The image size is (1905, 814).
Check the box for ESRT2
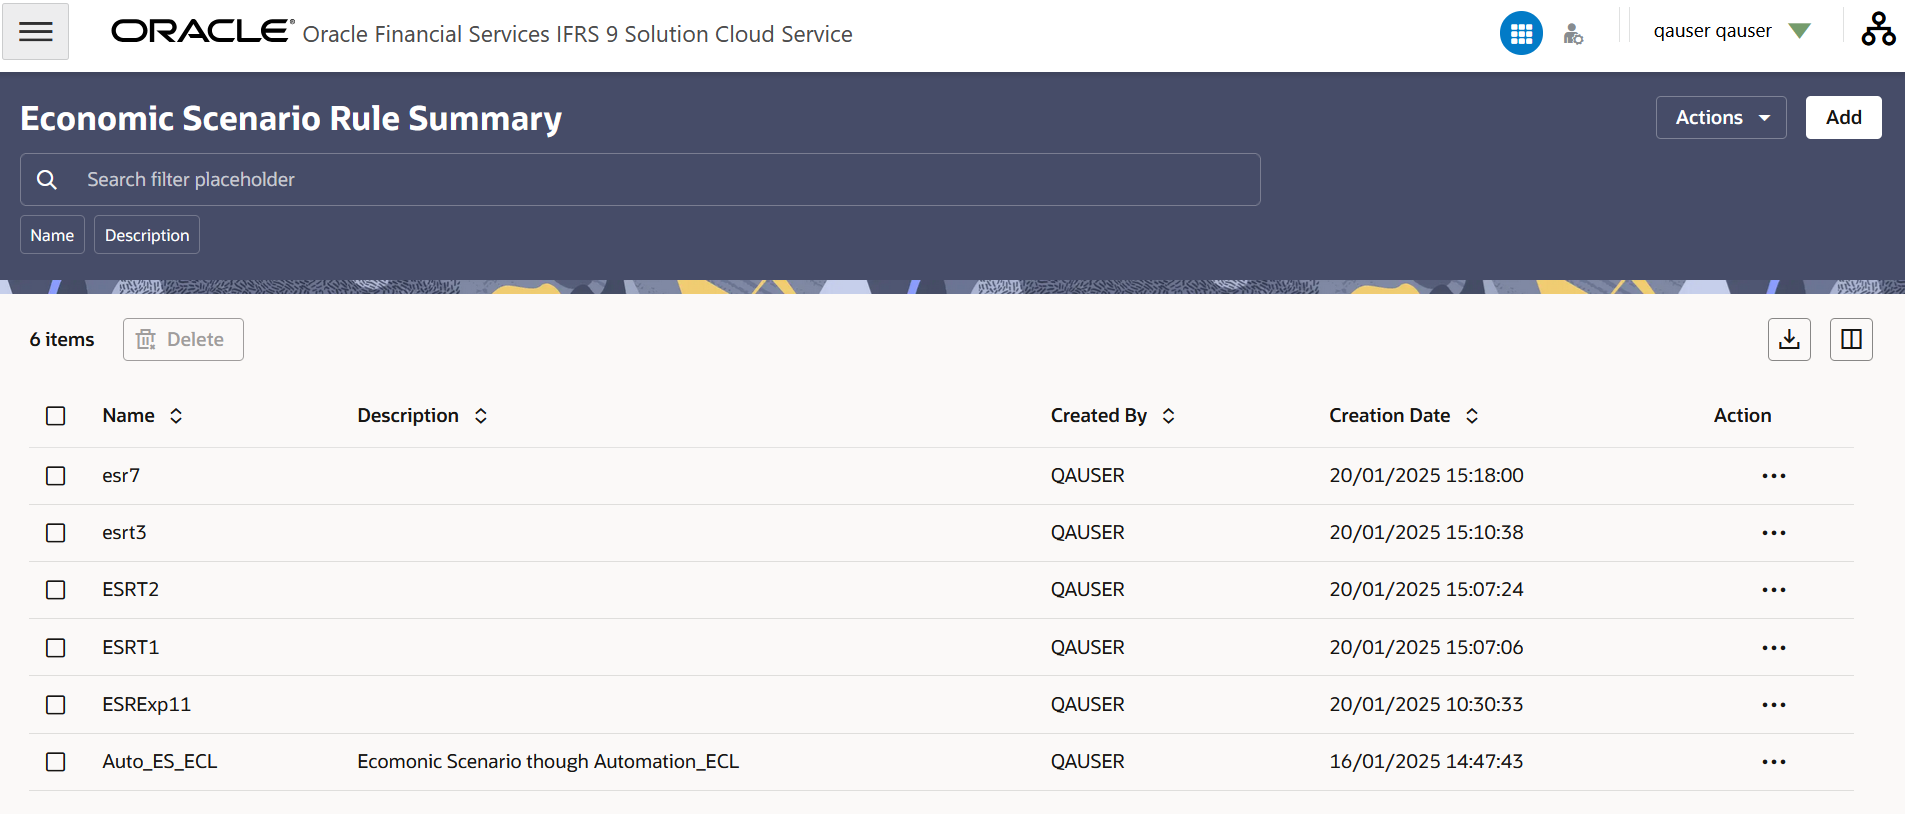click(56, 590)
